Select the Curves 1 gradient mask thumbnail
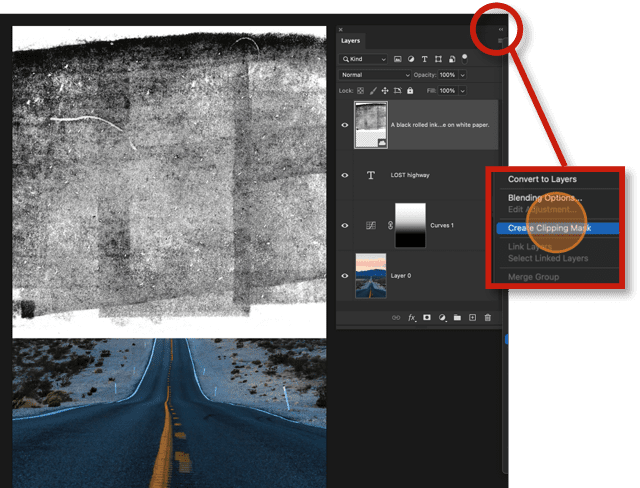The image size is (640, 488). (x=411, y=225)
